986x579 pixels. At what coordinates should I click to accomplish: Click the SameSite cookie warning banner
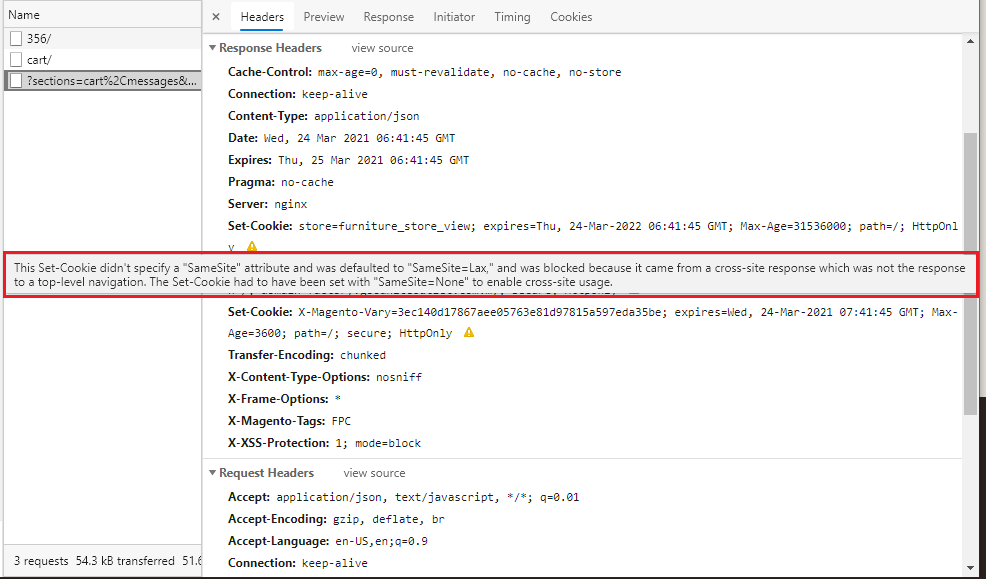coord(493,274)
